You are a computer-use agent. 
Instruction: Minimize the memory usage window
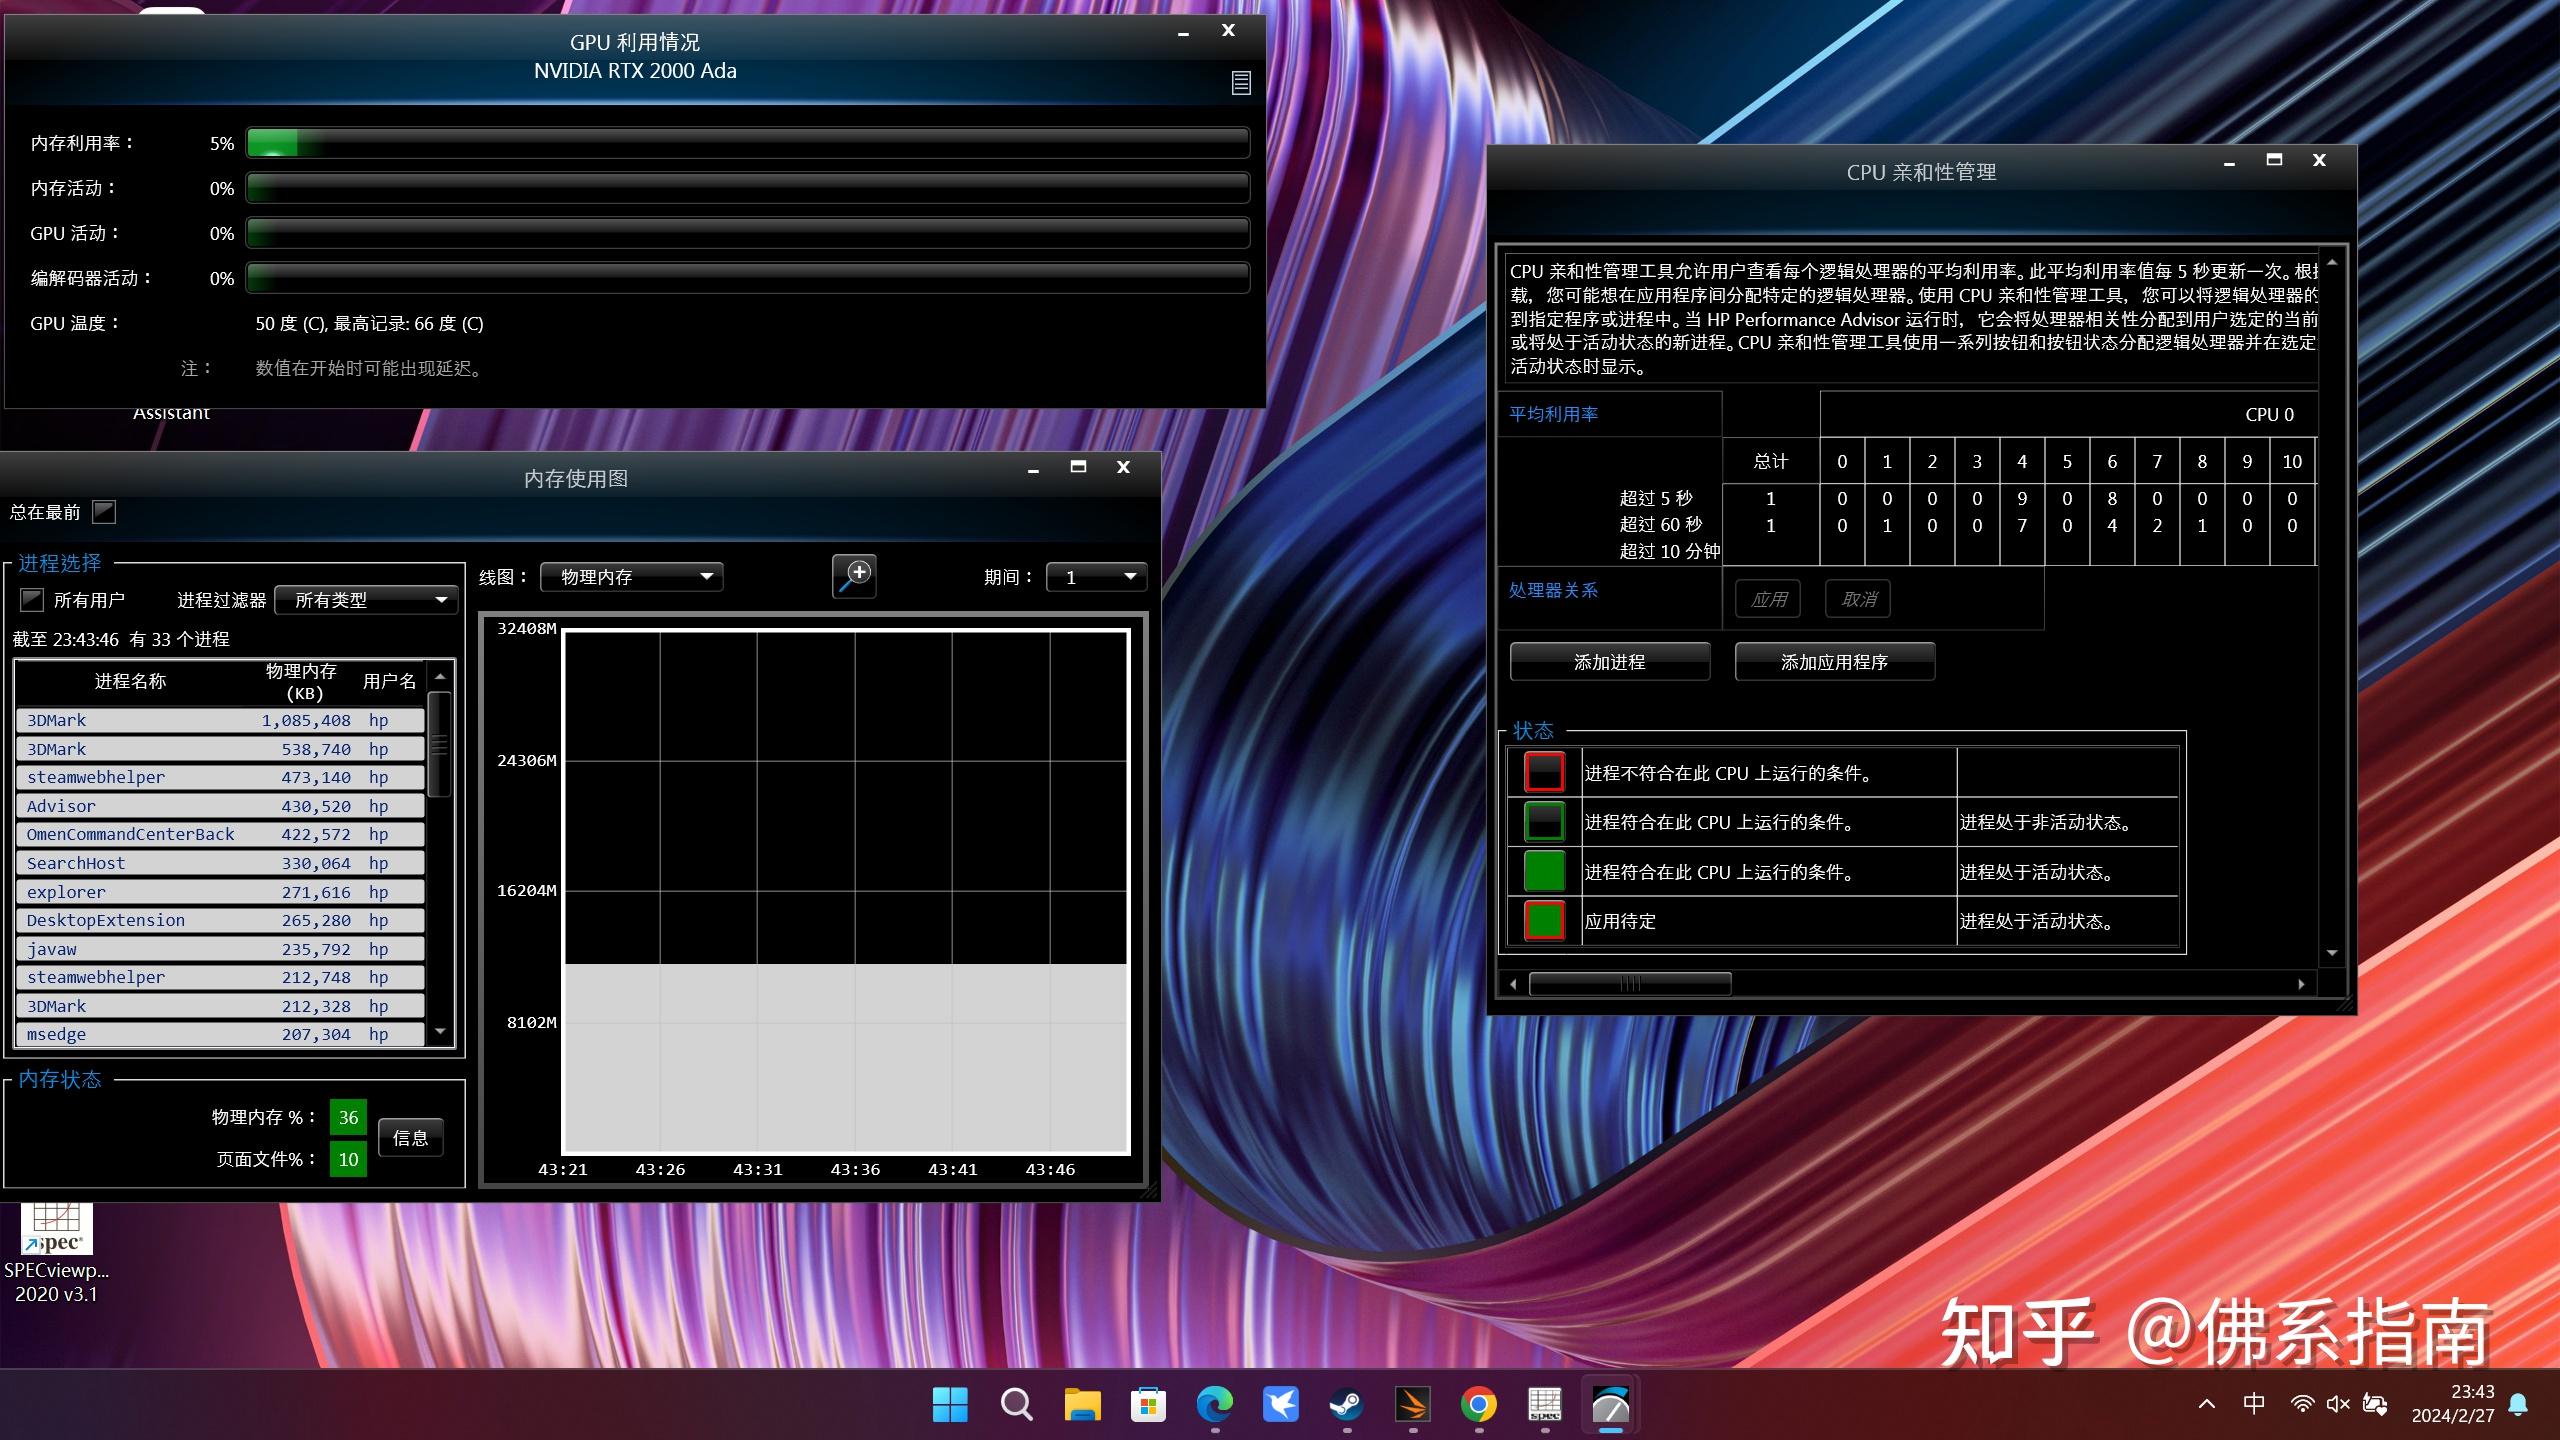1033,468
